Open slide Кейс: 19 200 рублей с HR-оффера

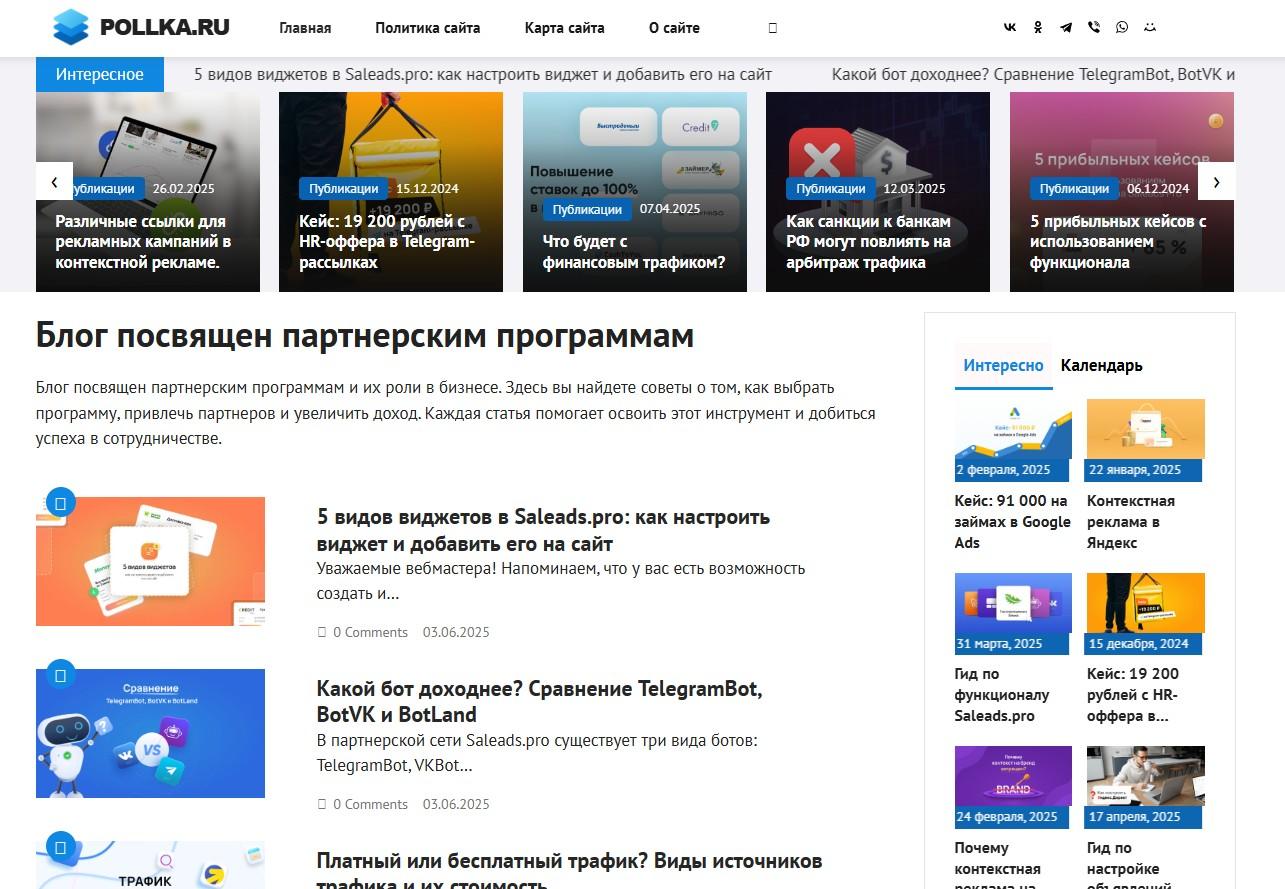coord(387,242)
